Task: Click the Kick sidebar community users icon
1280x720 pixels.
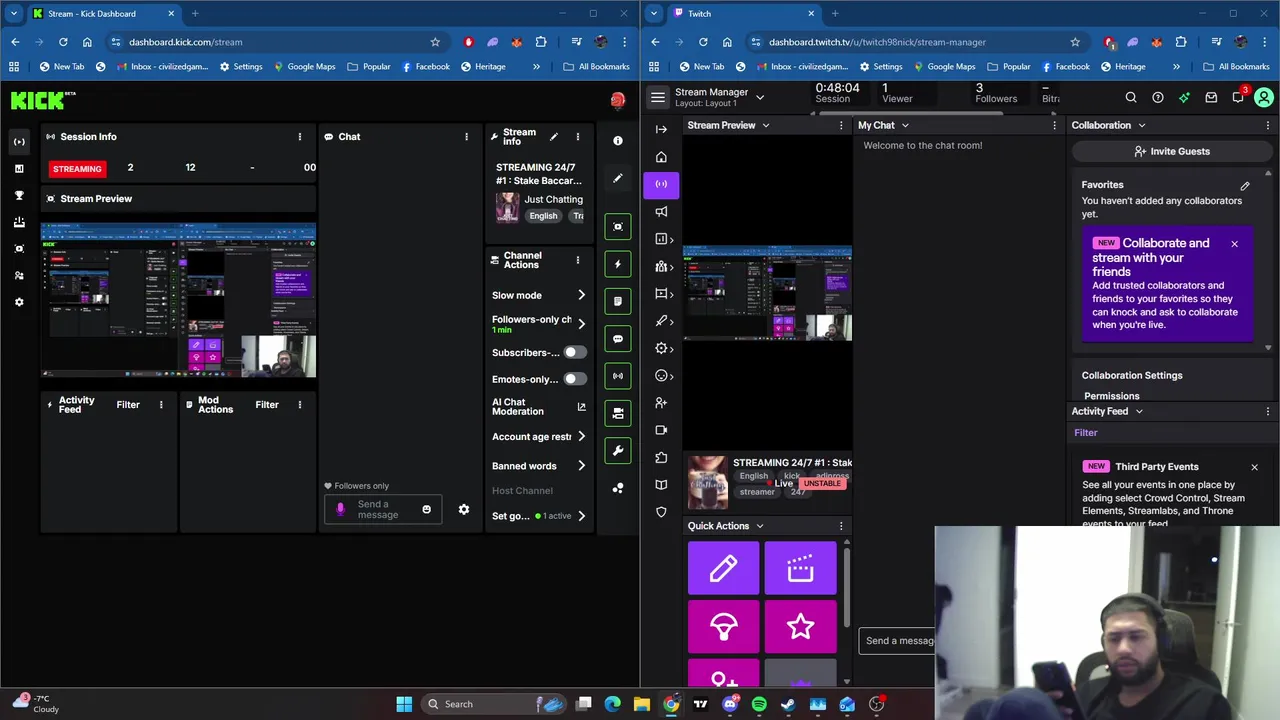Action: point(19,275)
